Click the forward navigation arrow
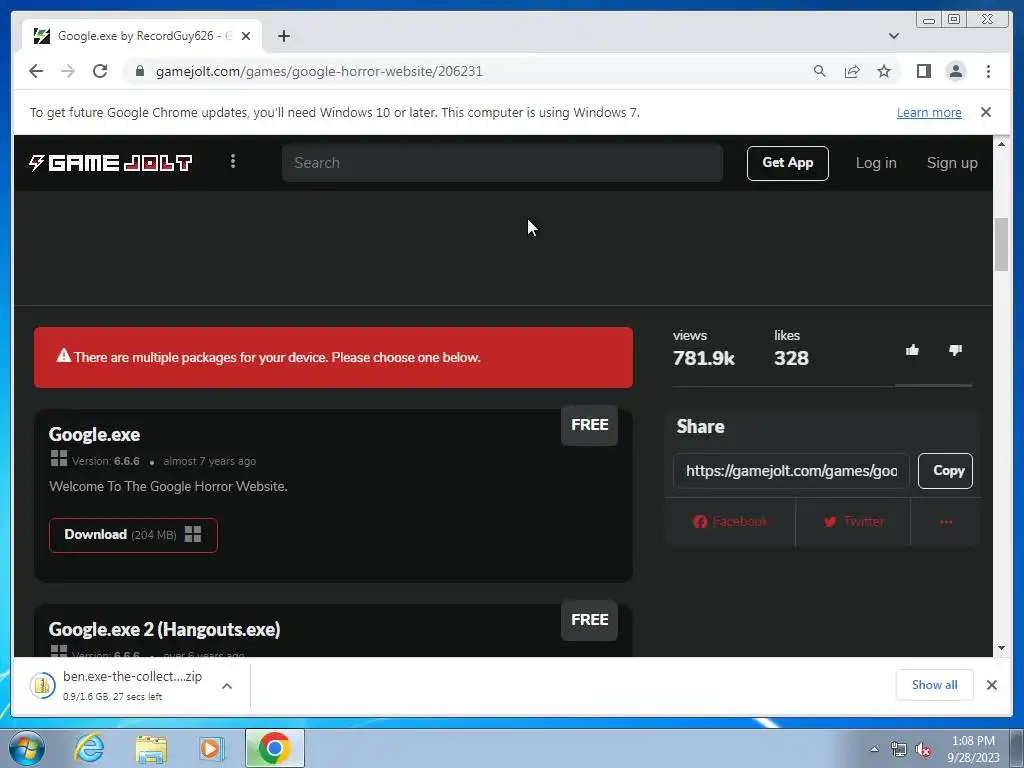1024x768 pixels. [x=68, y=71]
